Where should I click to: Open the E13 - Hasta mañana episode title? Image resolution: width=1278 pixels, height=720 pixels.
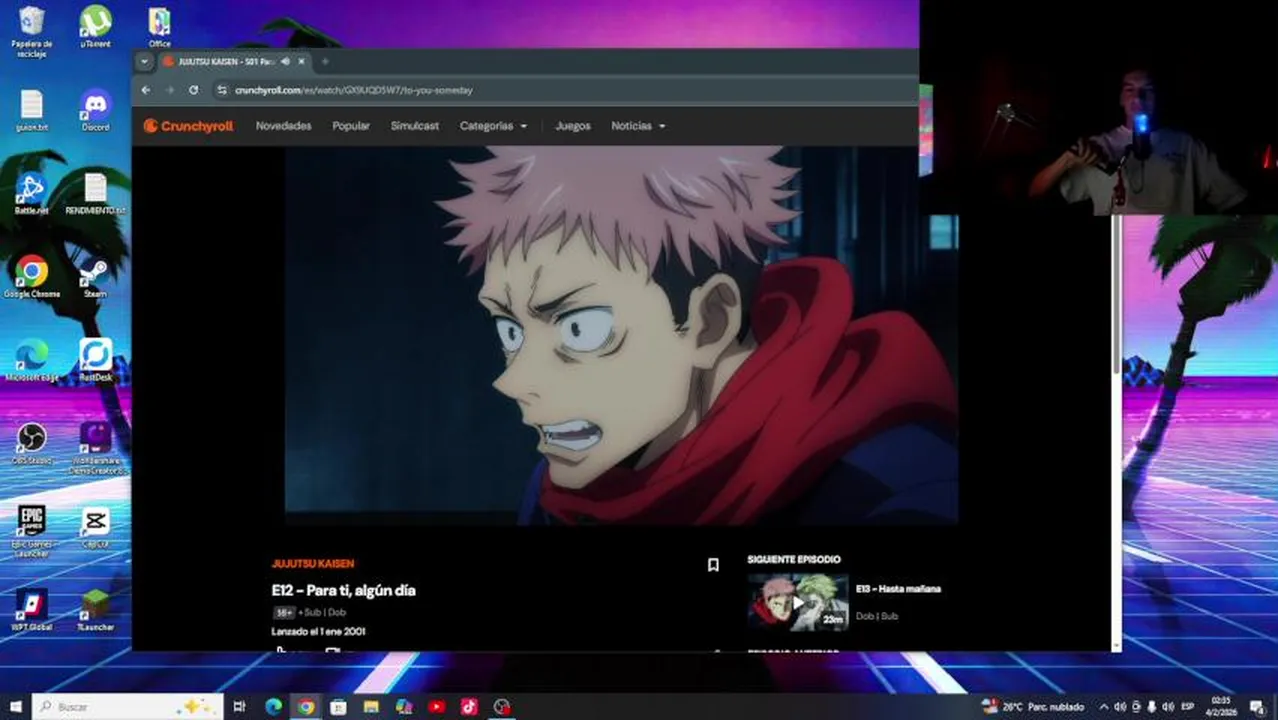898,589
